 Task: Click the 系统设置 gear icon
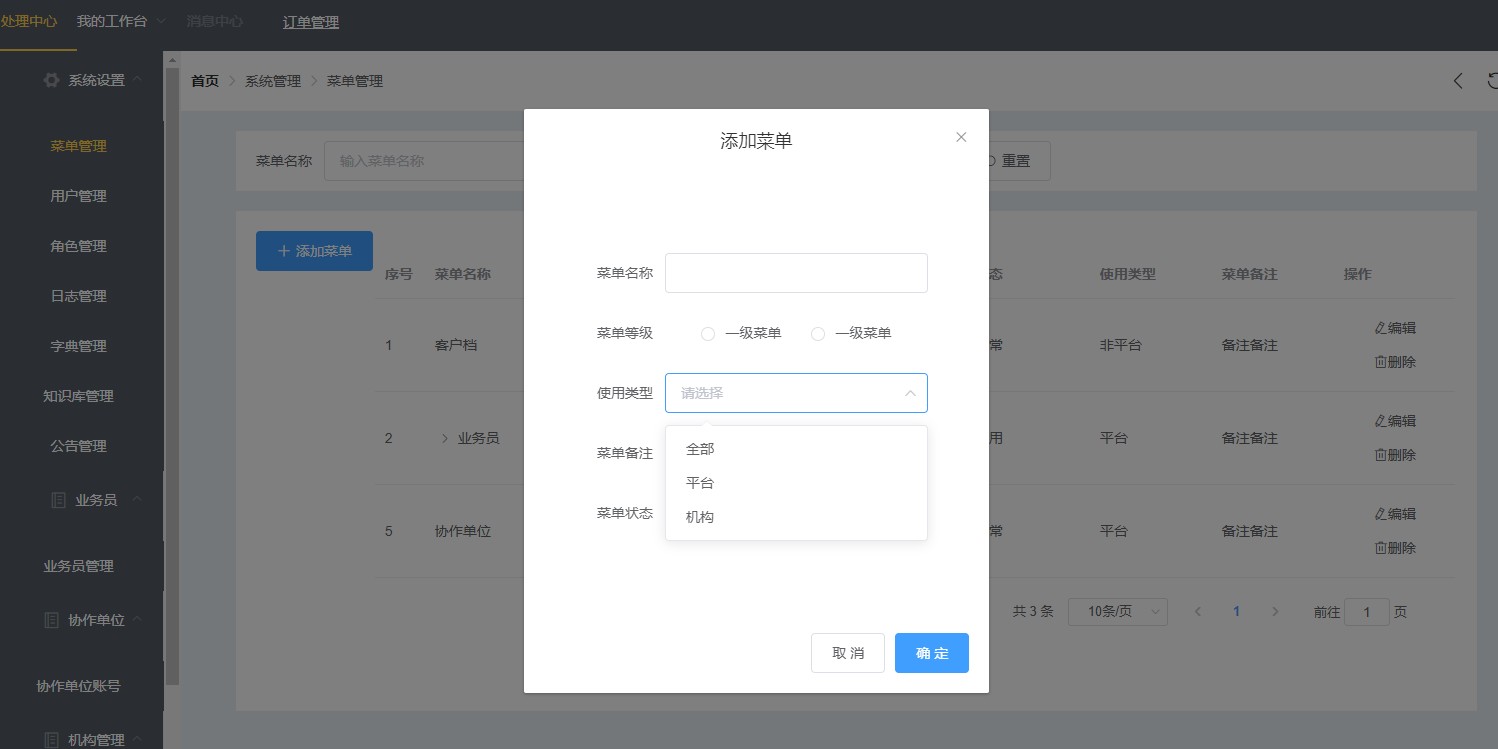pyautogui.click(x=51, y=80)
